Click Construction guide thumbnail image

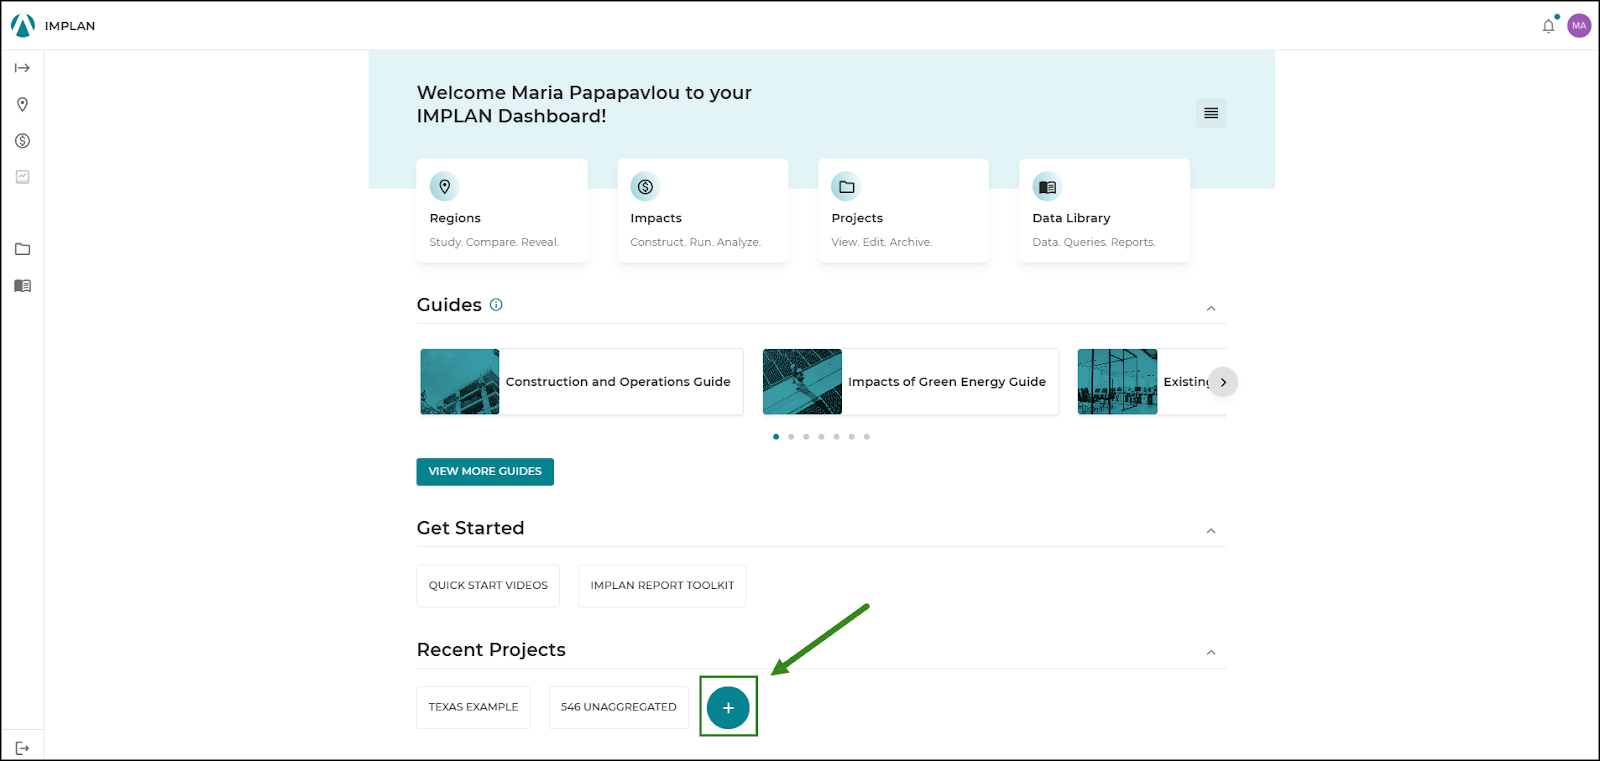coord(460,382)
